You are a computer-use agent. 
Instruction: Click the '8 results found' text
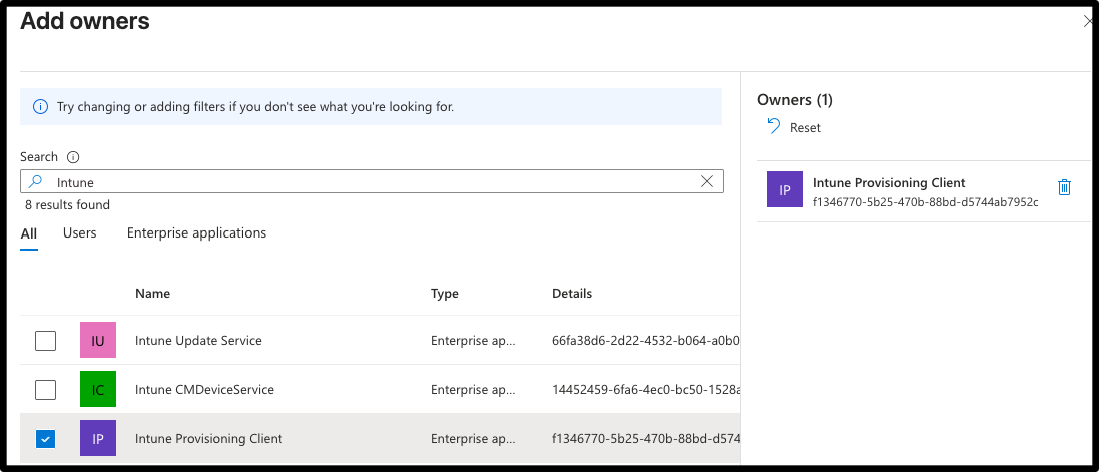(68, 205)
